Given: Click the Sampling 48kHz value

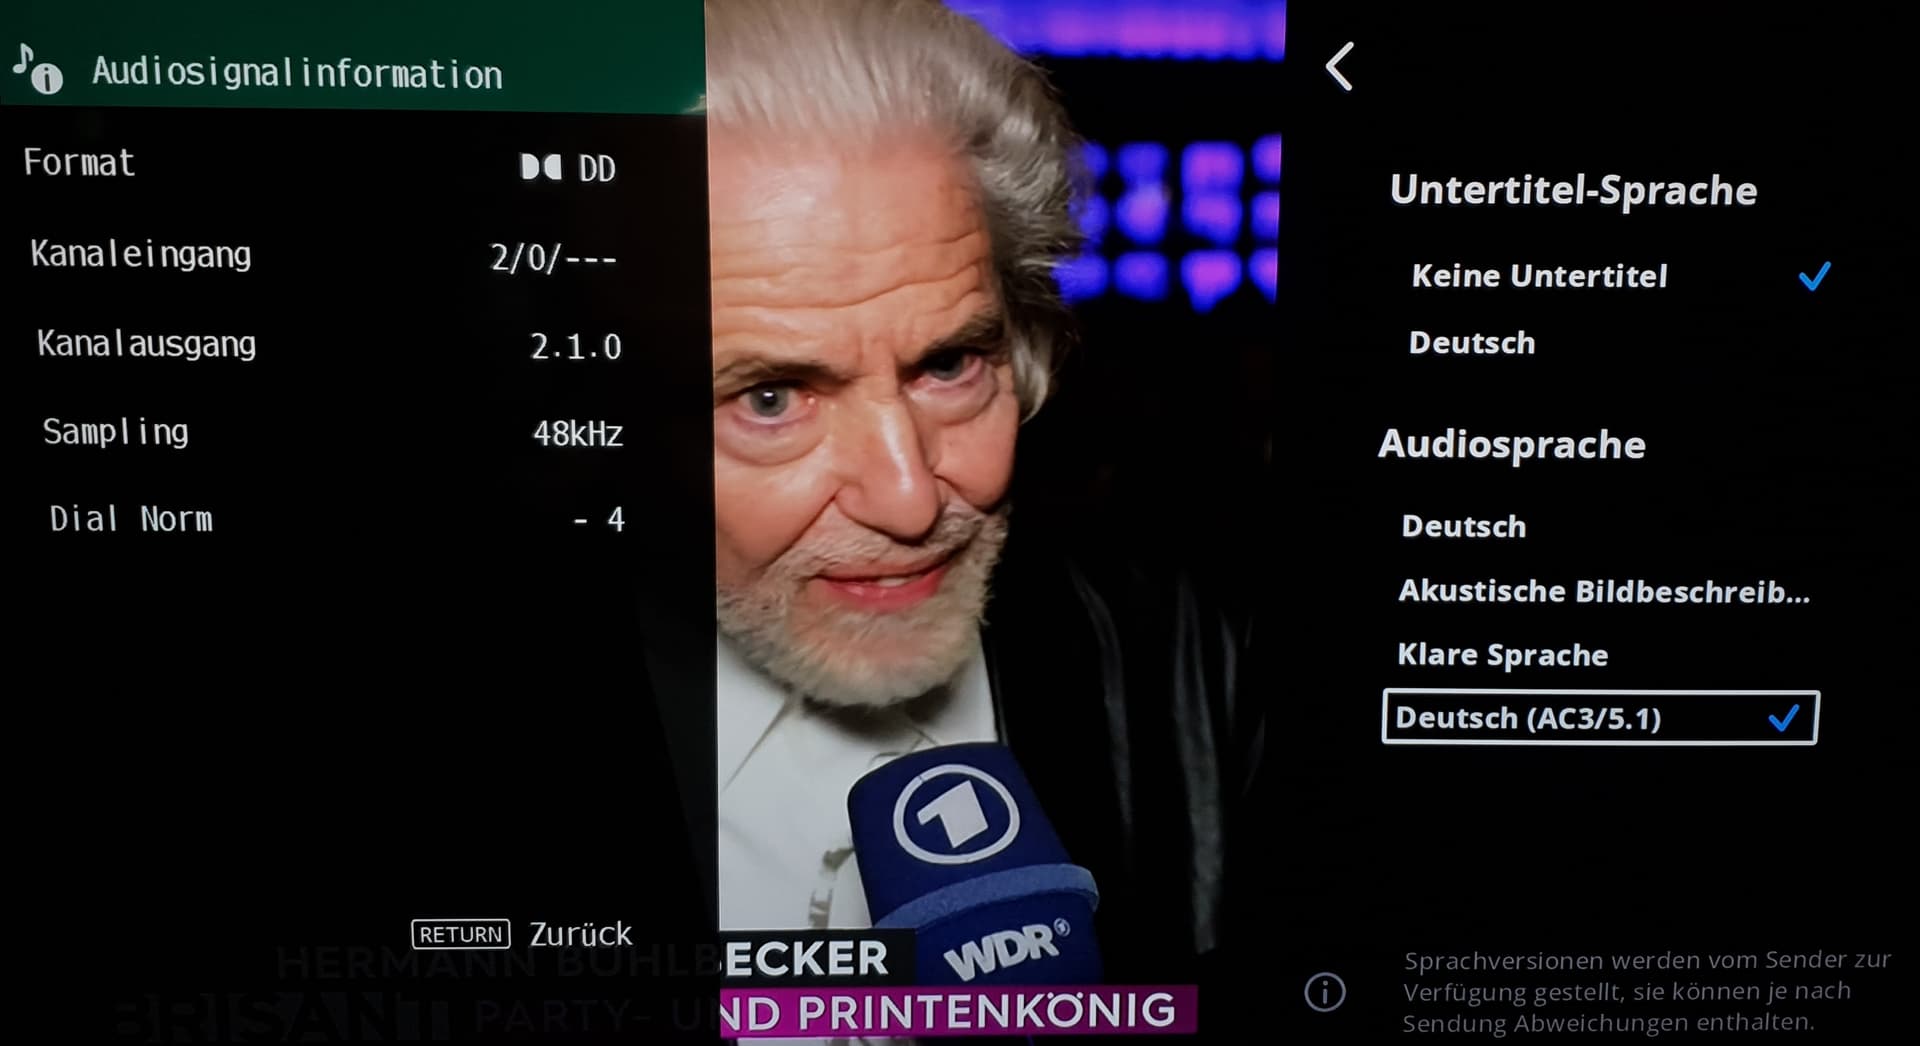Looking at the screenshot, I should pos(578,433).
